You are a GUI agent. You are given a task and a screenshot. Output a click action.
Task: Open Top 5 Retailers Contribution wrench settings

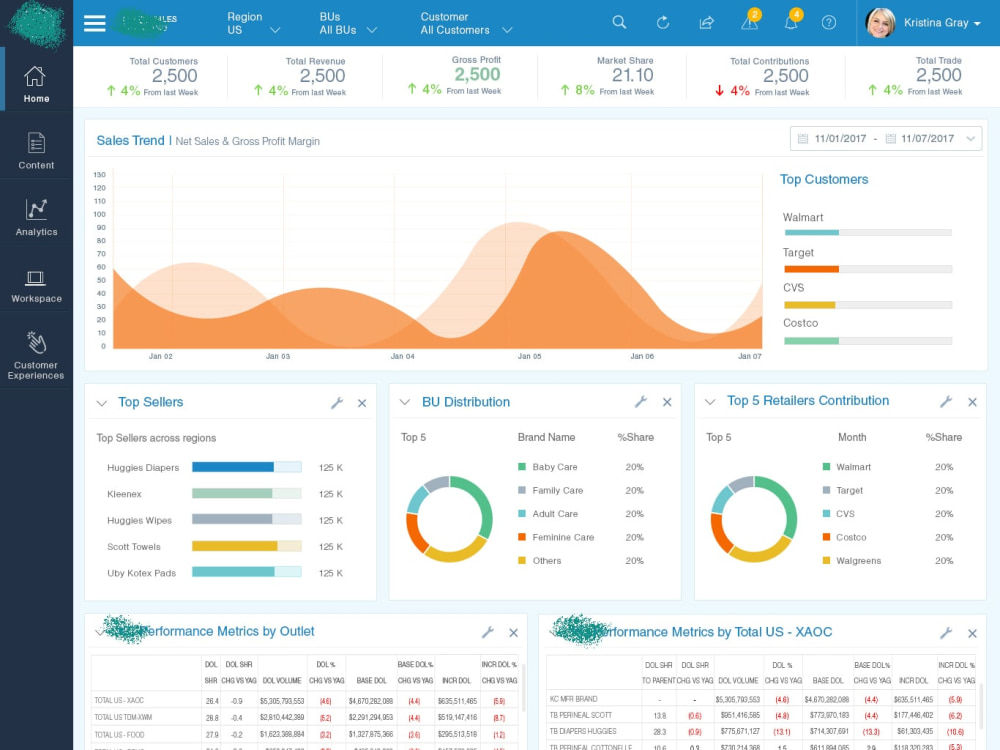point(946,401)
